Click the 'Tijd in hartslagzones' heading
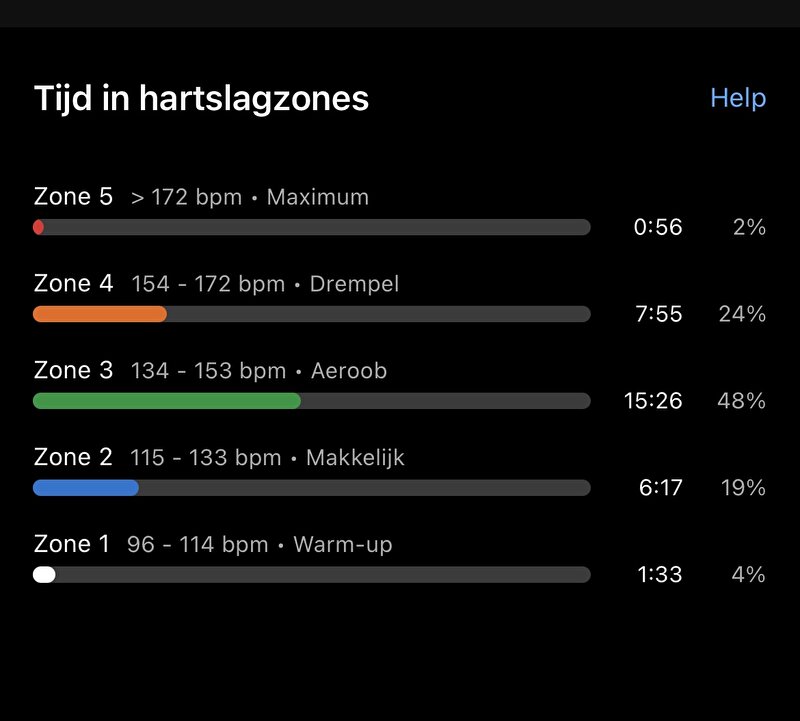The width and height of the screenshot is (800, 721). click(201, 98)
